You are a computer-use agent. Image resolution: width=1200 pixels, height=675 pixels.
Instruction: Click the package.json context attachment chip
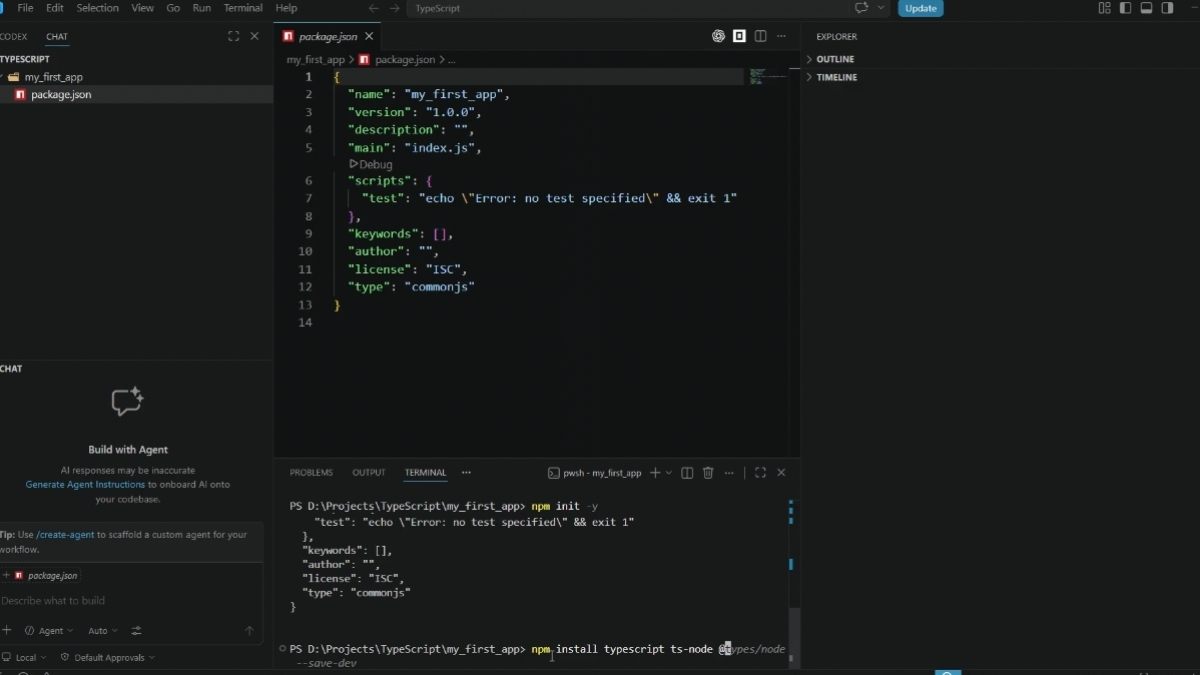(46, 576)
